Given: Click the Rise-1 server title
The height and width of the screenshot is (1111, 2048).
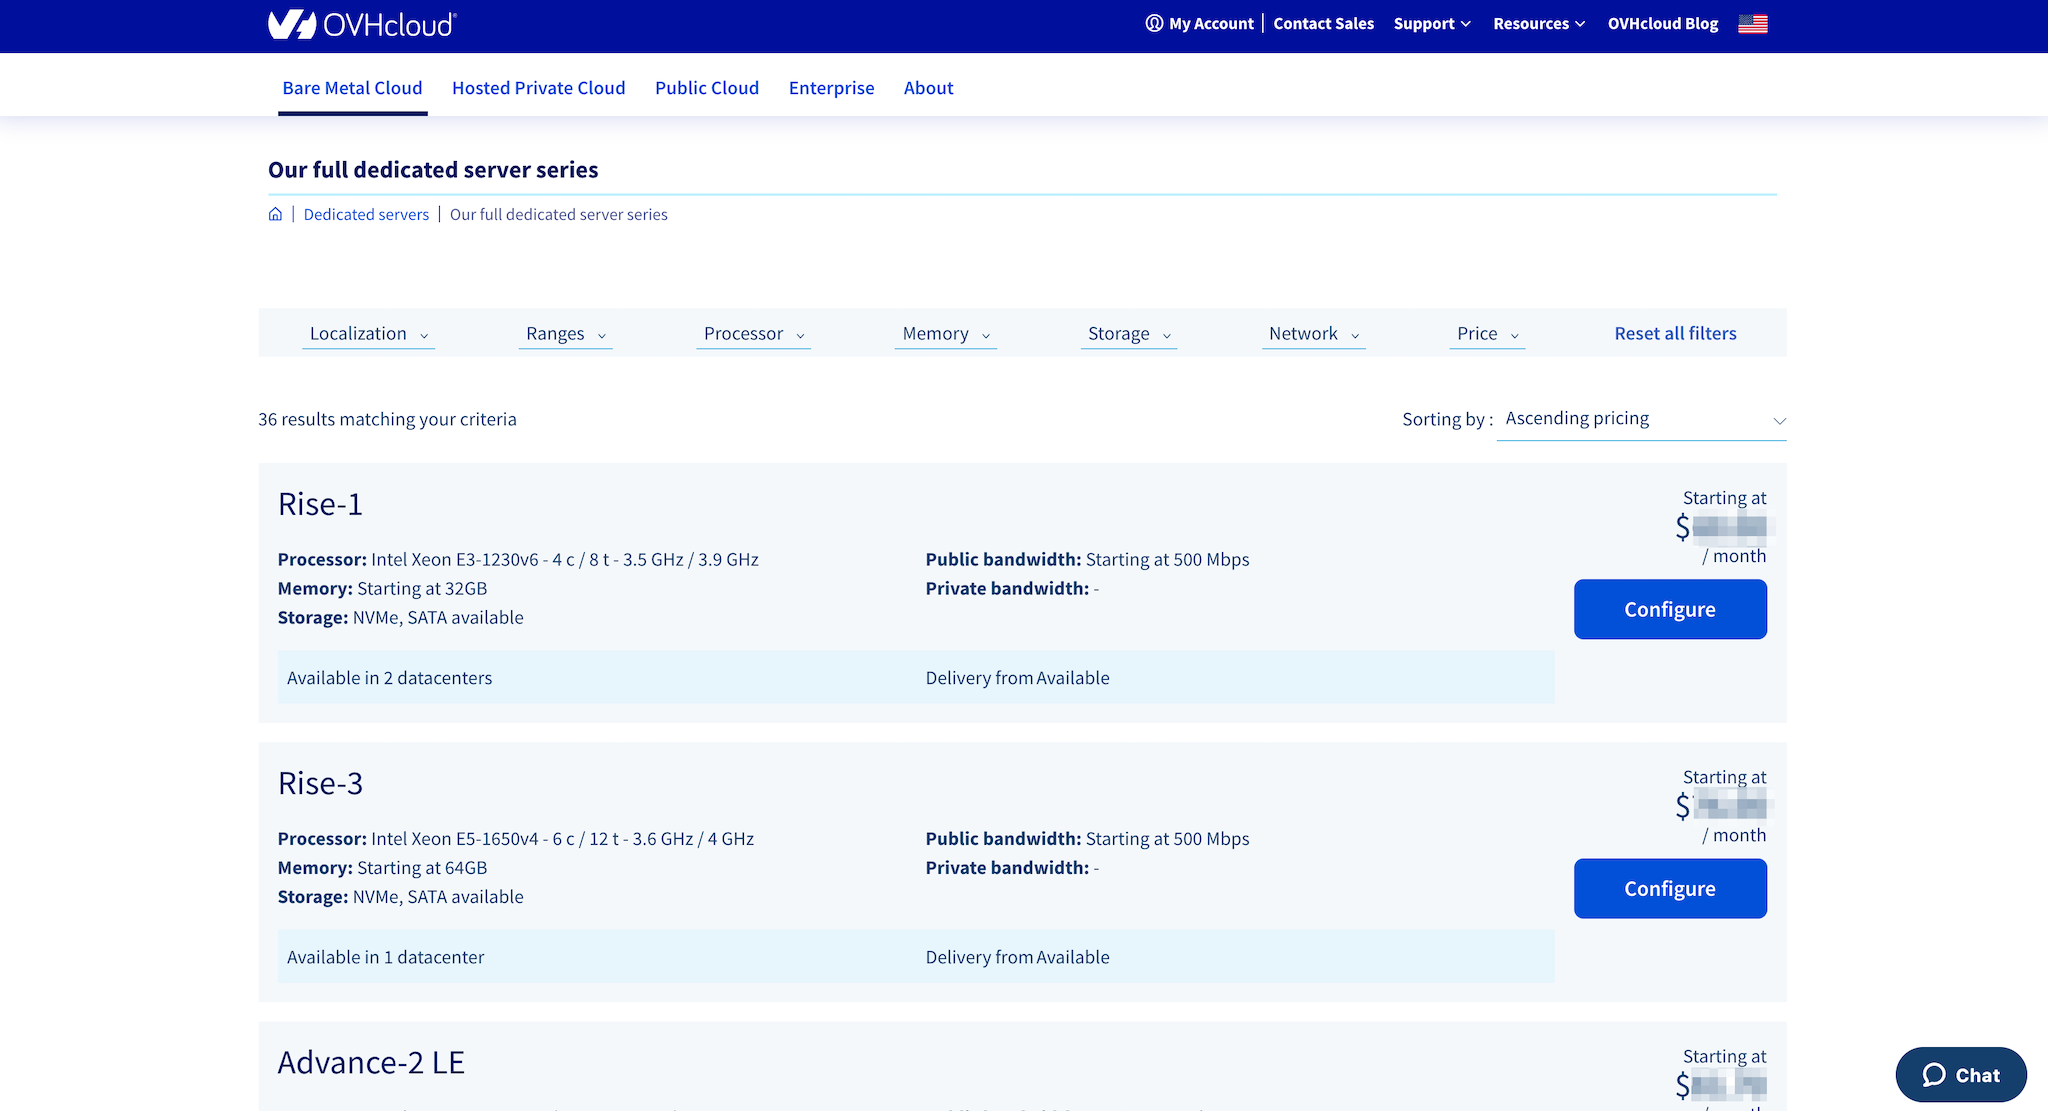Looking at the screenshot, I should pos(320,504).
